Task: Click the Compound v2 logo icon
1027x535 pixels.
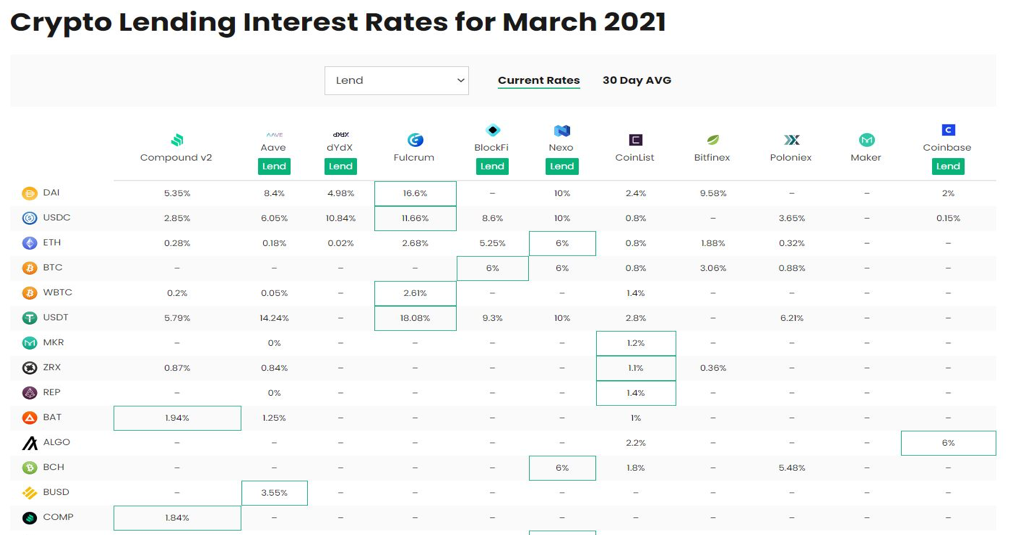Action: click(177, 140)
